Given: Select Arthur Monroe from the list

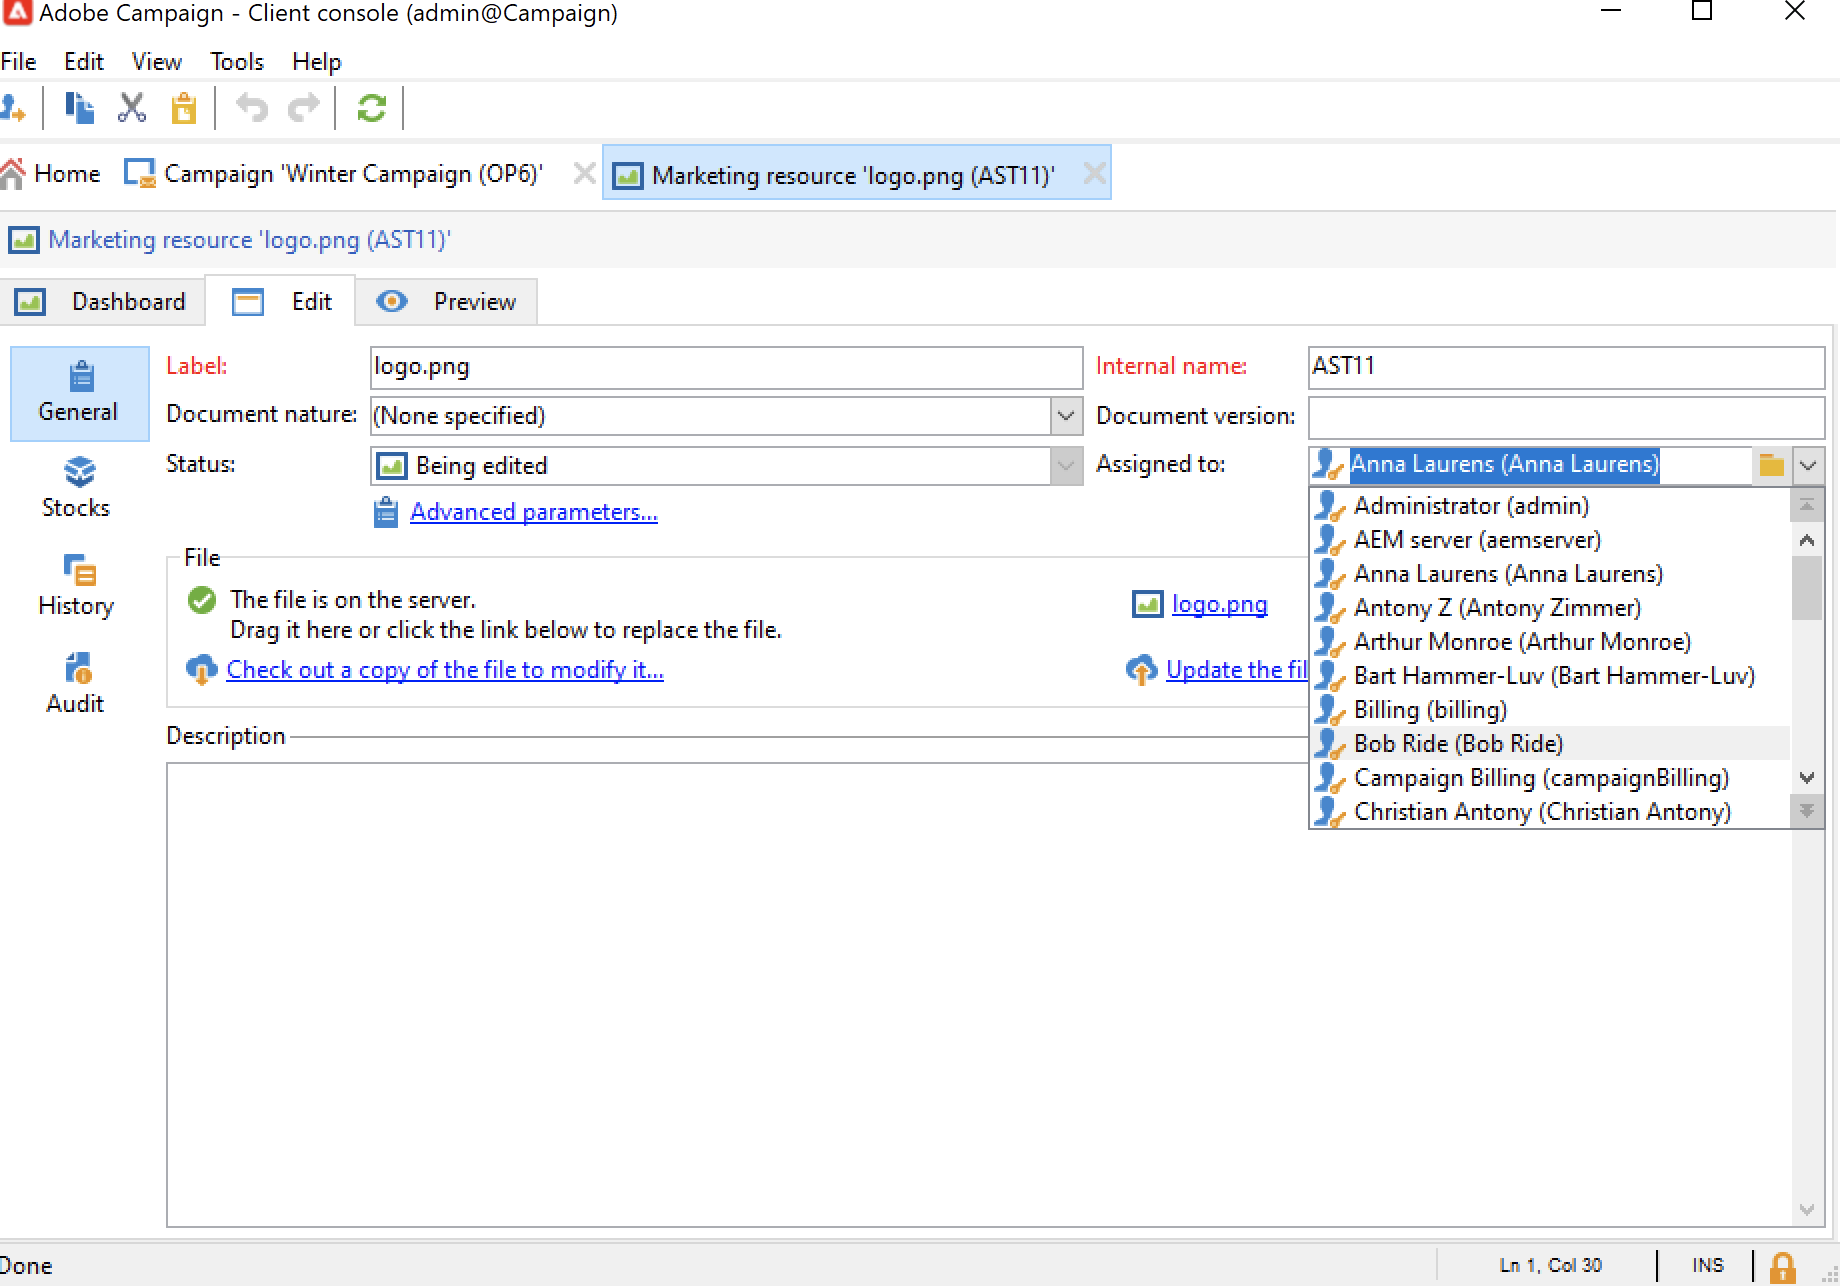Looking at the screenshot, I should (x=1550, y=642).
